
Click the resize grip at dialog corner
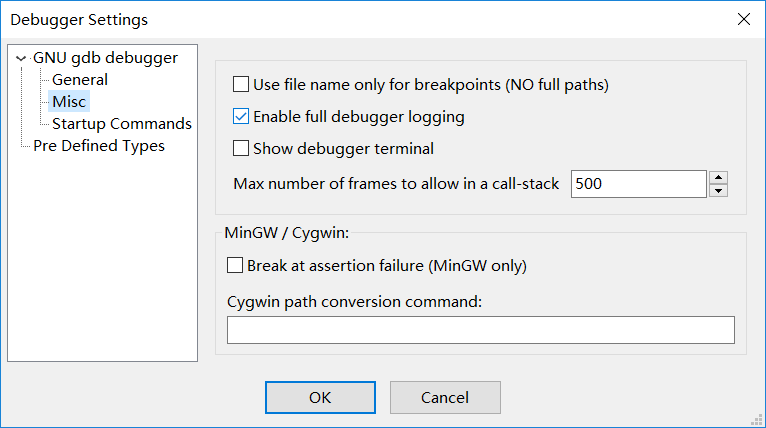point(758,420)
